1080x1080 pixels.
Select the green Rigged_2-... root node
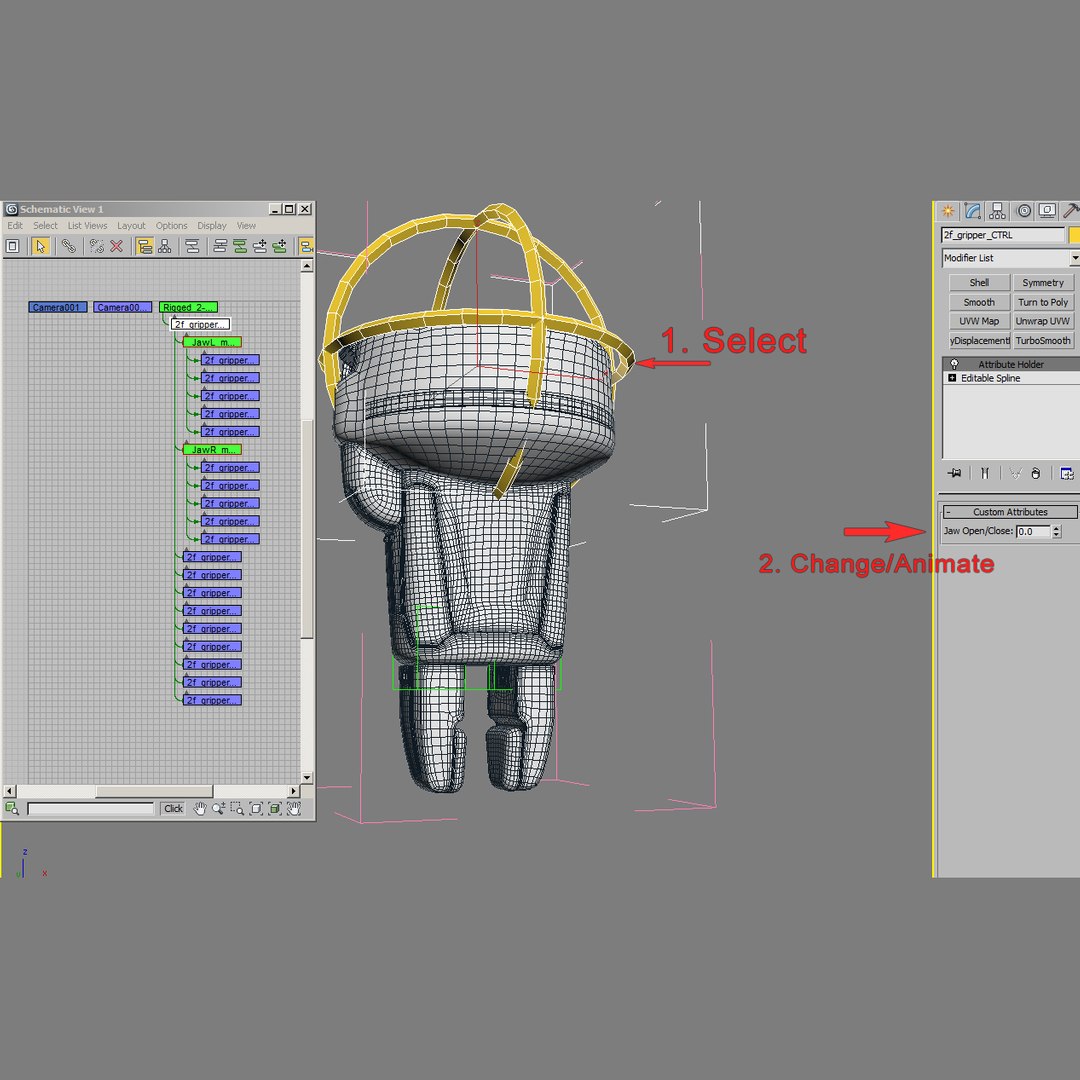pos(189,307)
